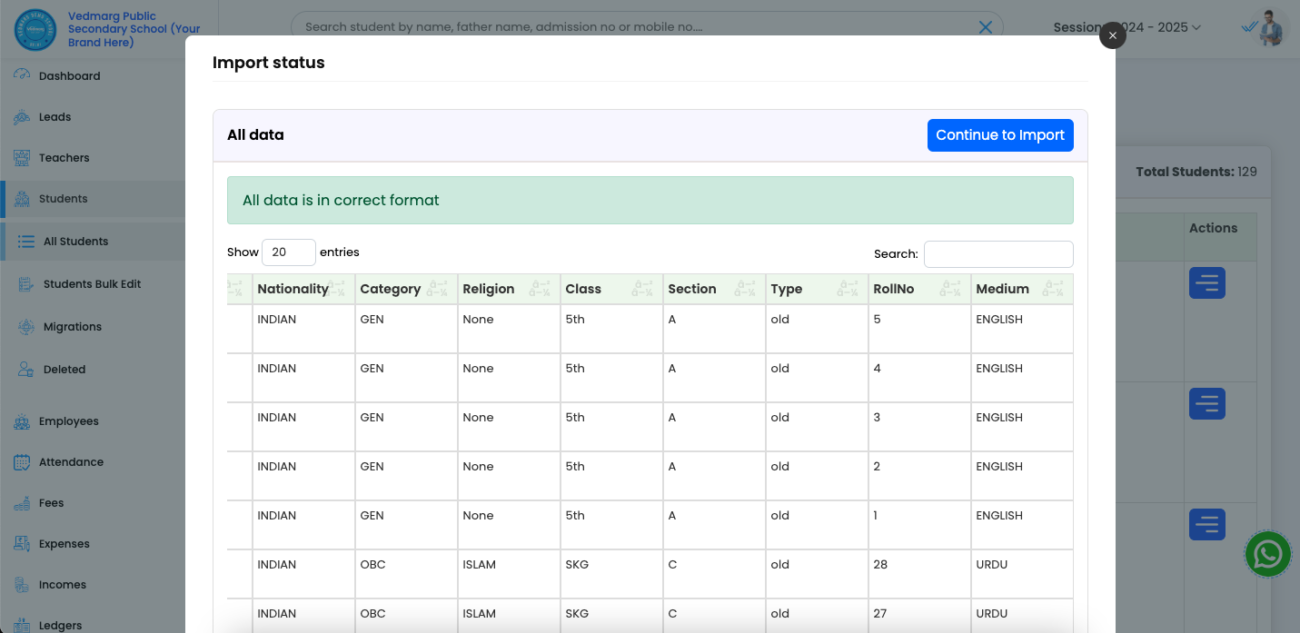Change entries count using the Show selector
The height and width of the screenshot is (633, 1300).
(289, 252)
